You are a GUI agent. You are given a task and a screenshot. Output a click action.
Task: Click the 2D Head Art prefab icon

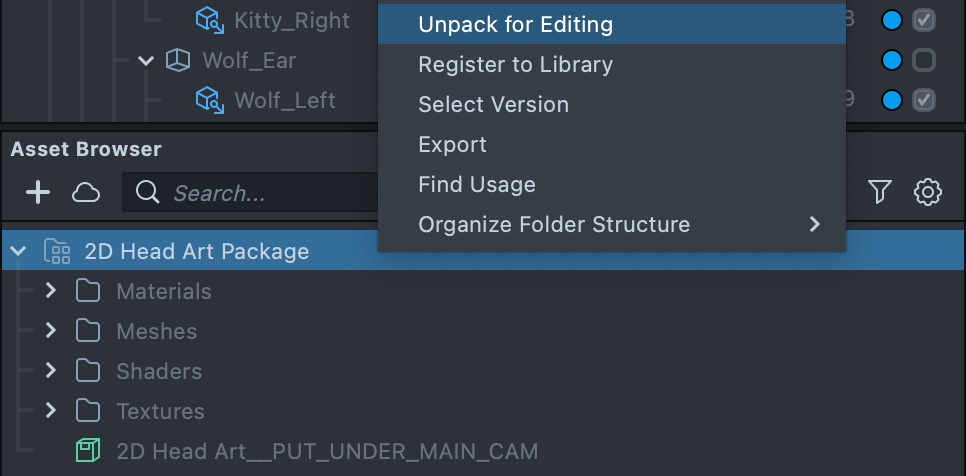88,451
